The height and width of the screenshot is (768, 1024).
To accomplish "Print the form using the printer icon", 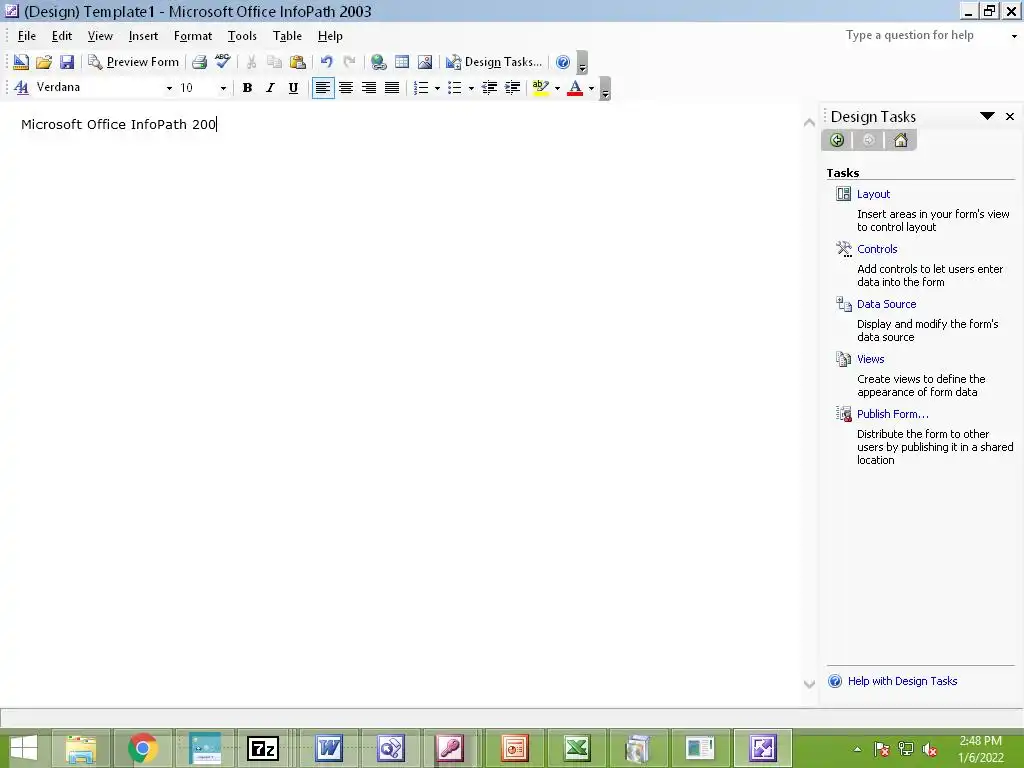I will (x=199, y=62).
